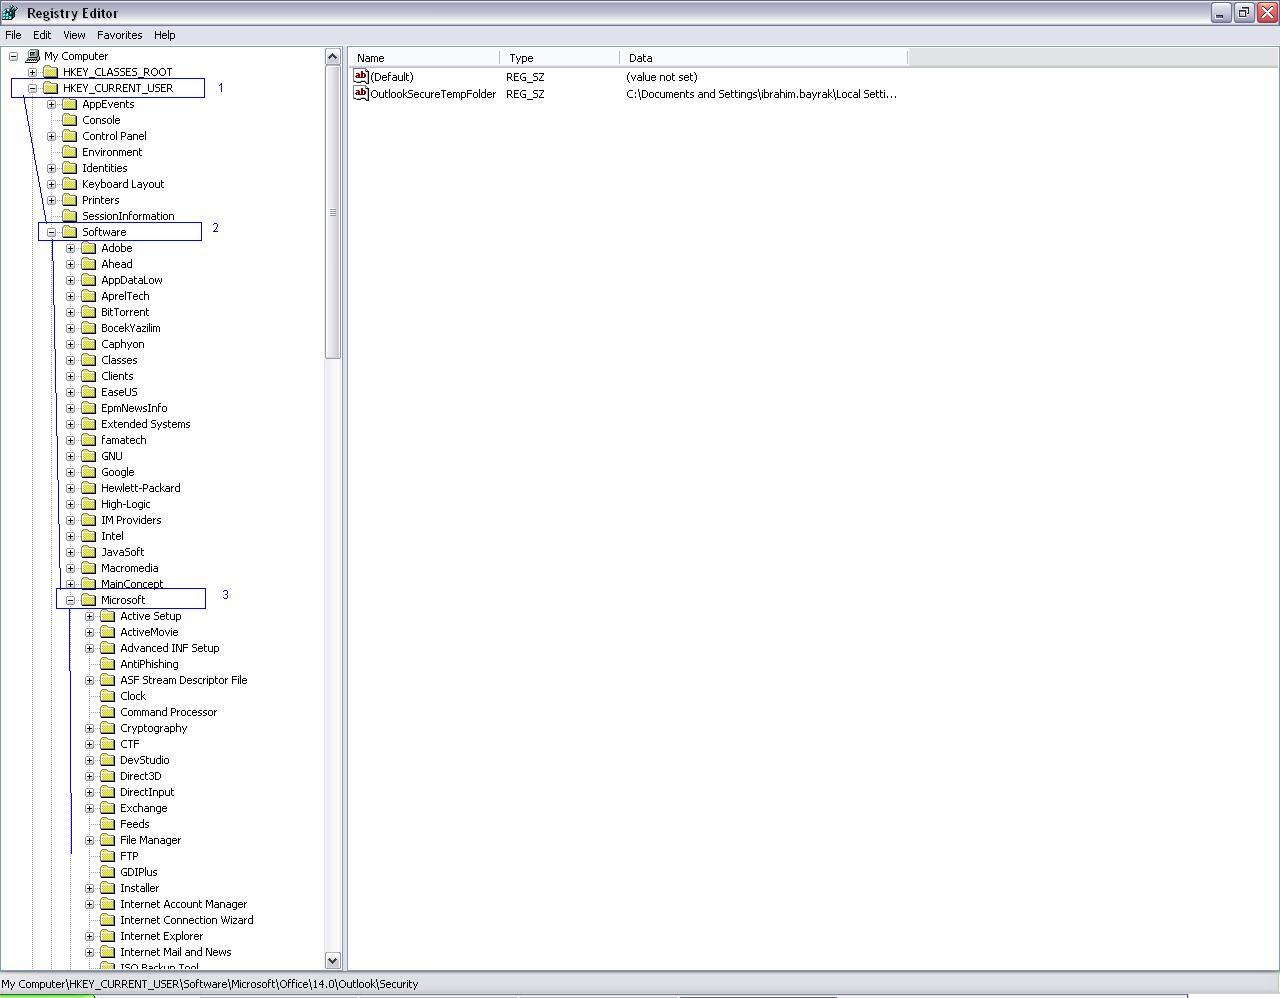The image size is (1280, 998).
Task: Expand the File Manager key
Action: tap(89, 840)
